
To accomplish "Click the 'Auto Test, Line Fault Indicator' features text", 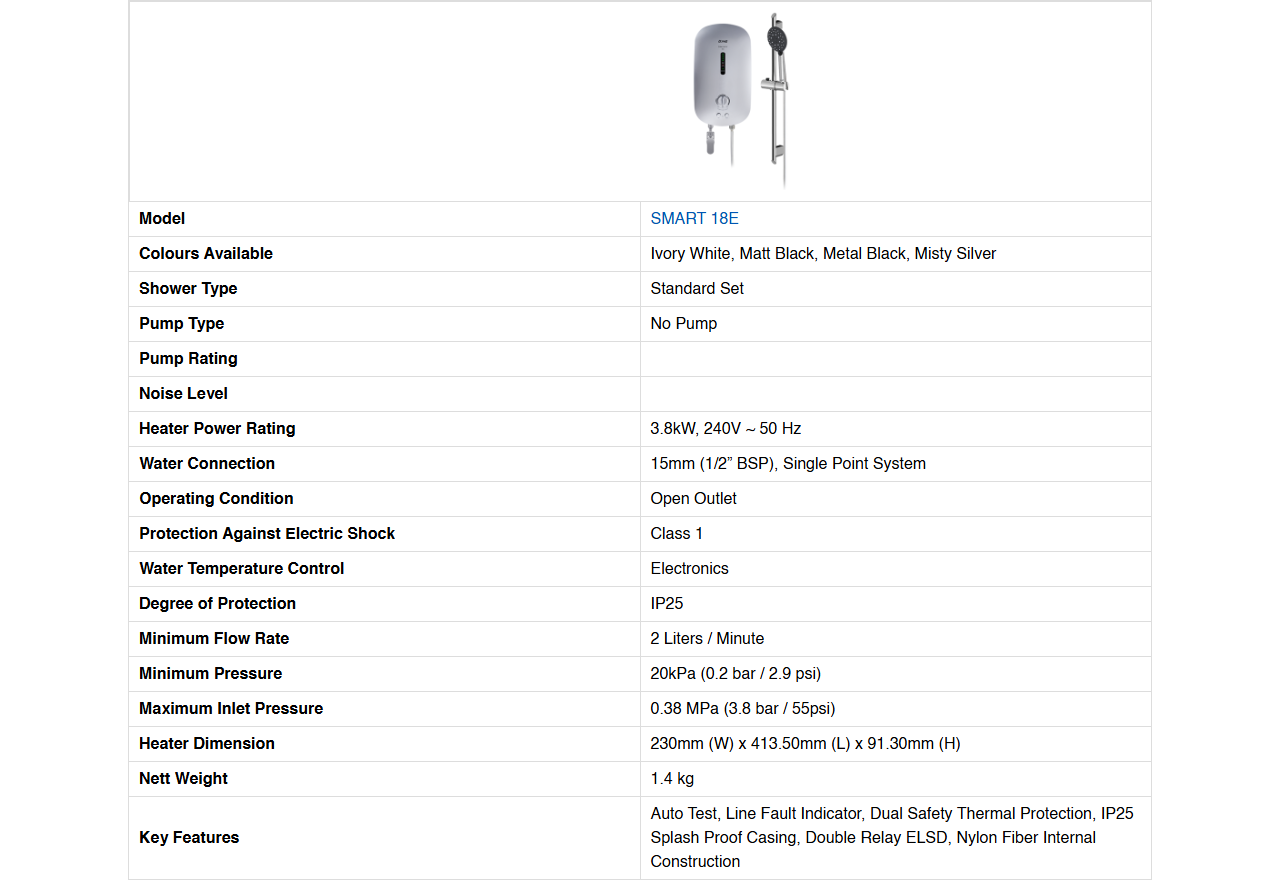I will coord(892,837).
